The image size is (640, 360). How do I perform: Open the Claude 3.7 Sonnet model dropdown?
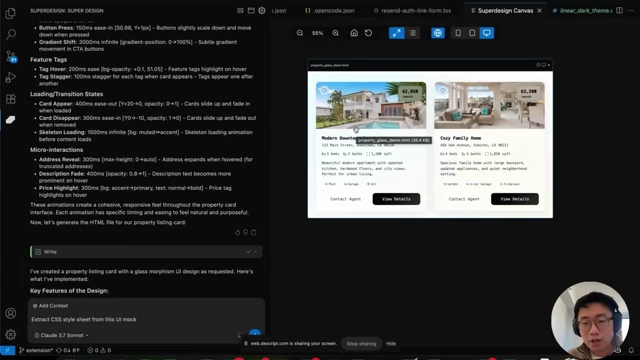pos(61,336)
